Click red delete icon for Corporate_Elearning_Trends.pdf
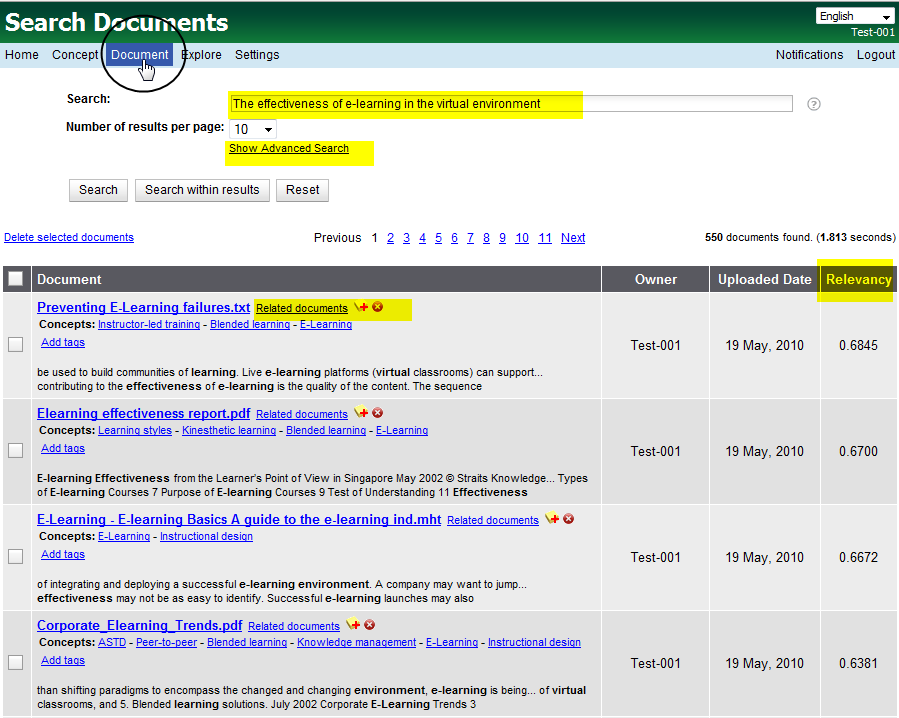 pyautogui.click(x=370, y=626)
